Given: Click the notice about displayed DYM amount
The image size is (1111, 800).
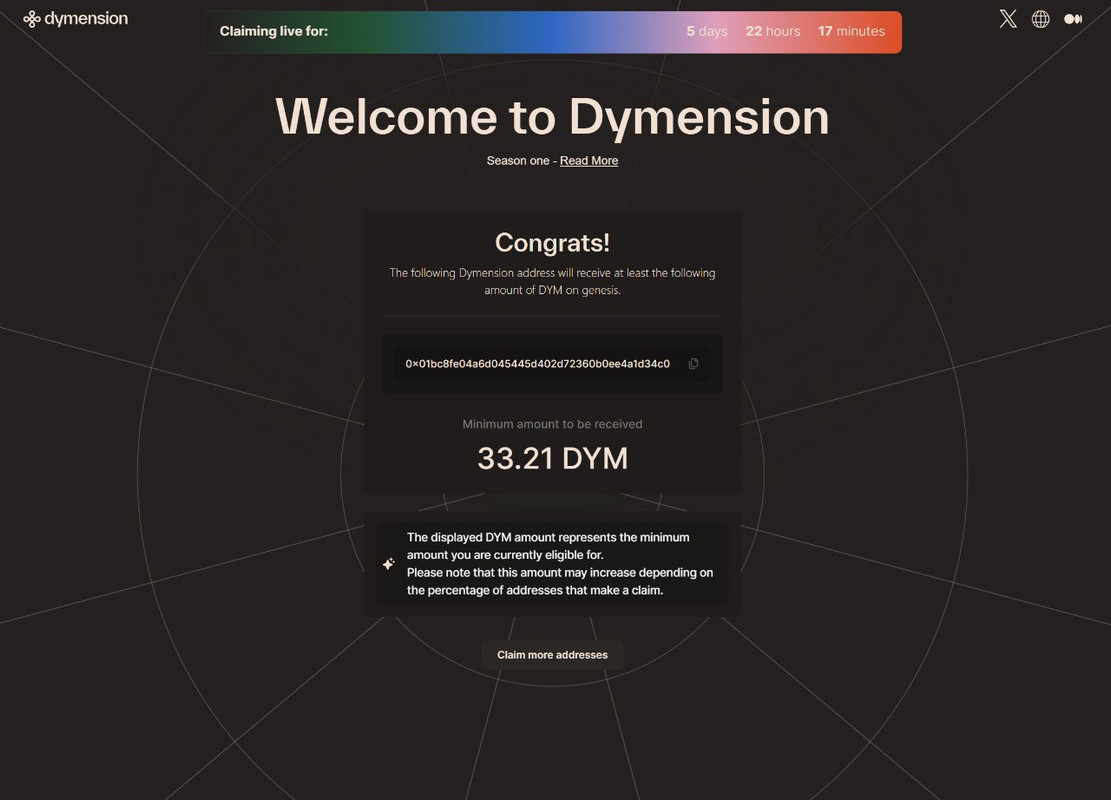Looking at the screenshot, I should pyautogui.click(x=560, y=564).
